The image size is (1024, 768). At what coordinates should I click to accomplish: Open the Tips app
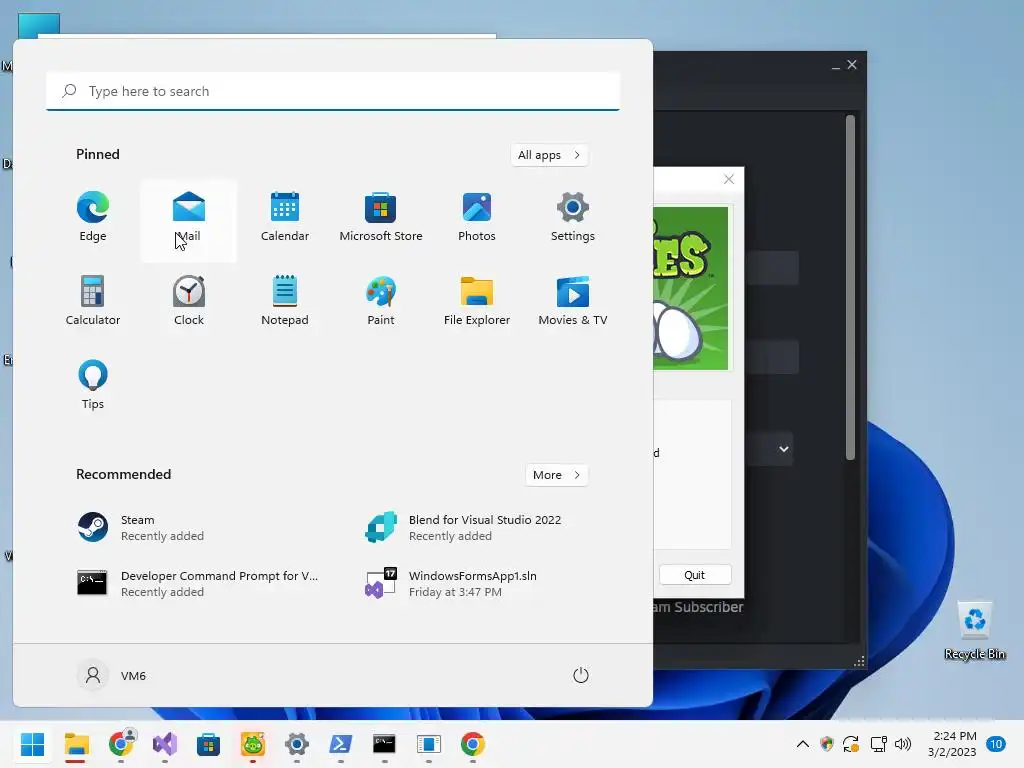tap(93, 385)
